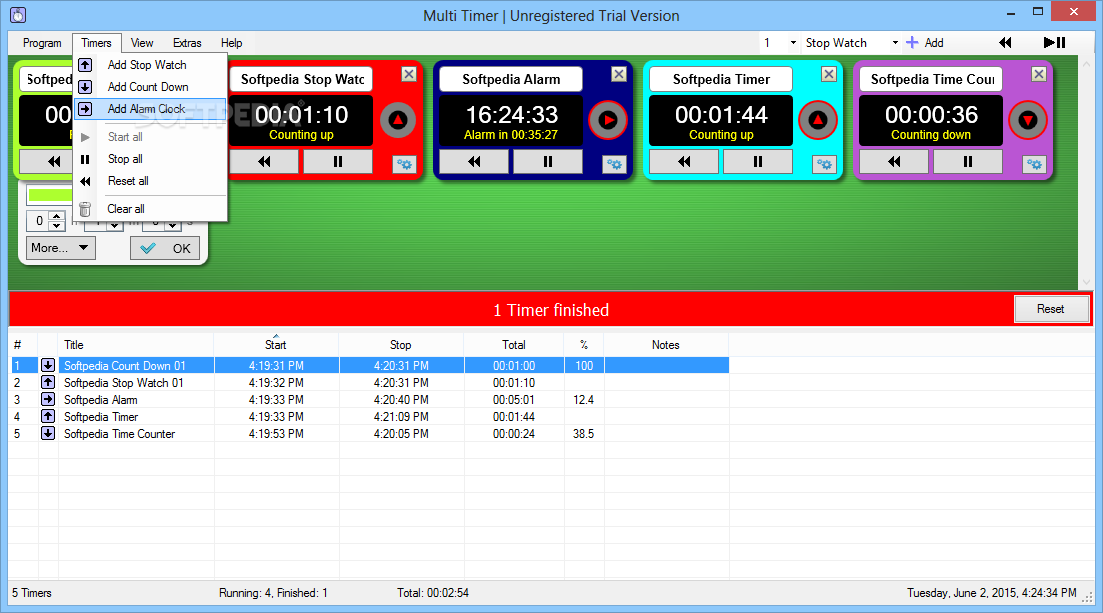Decrease the hours spinner value

tap(56, 226)
